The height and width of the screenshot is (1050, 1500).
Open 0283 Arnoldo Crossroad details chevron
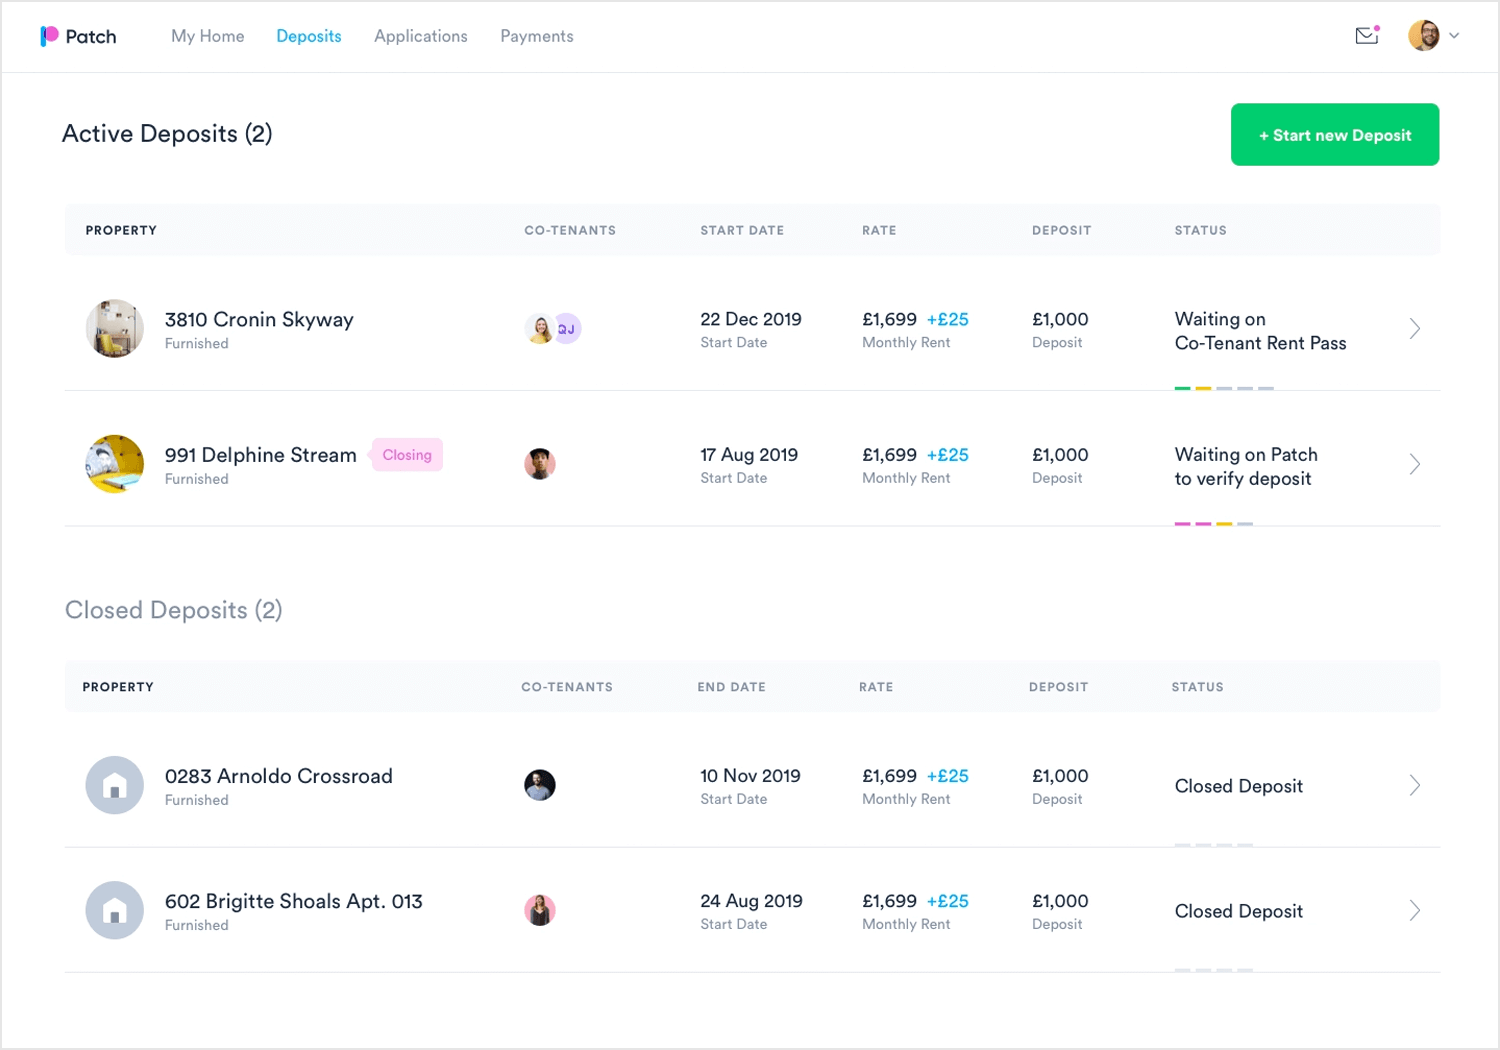[1415, 785]
